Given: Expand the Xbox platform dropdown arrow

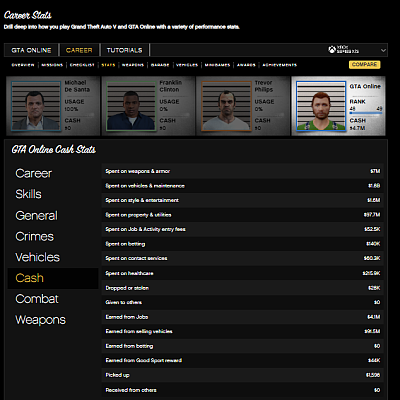Looking at the screenshot, I should pos(383,50).
